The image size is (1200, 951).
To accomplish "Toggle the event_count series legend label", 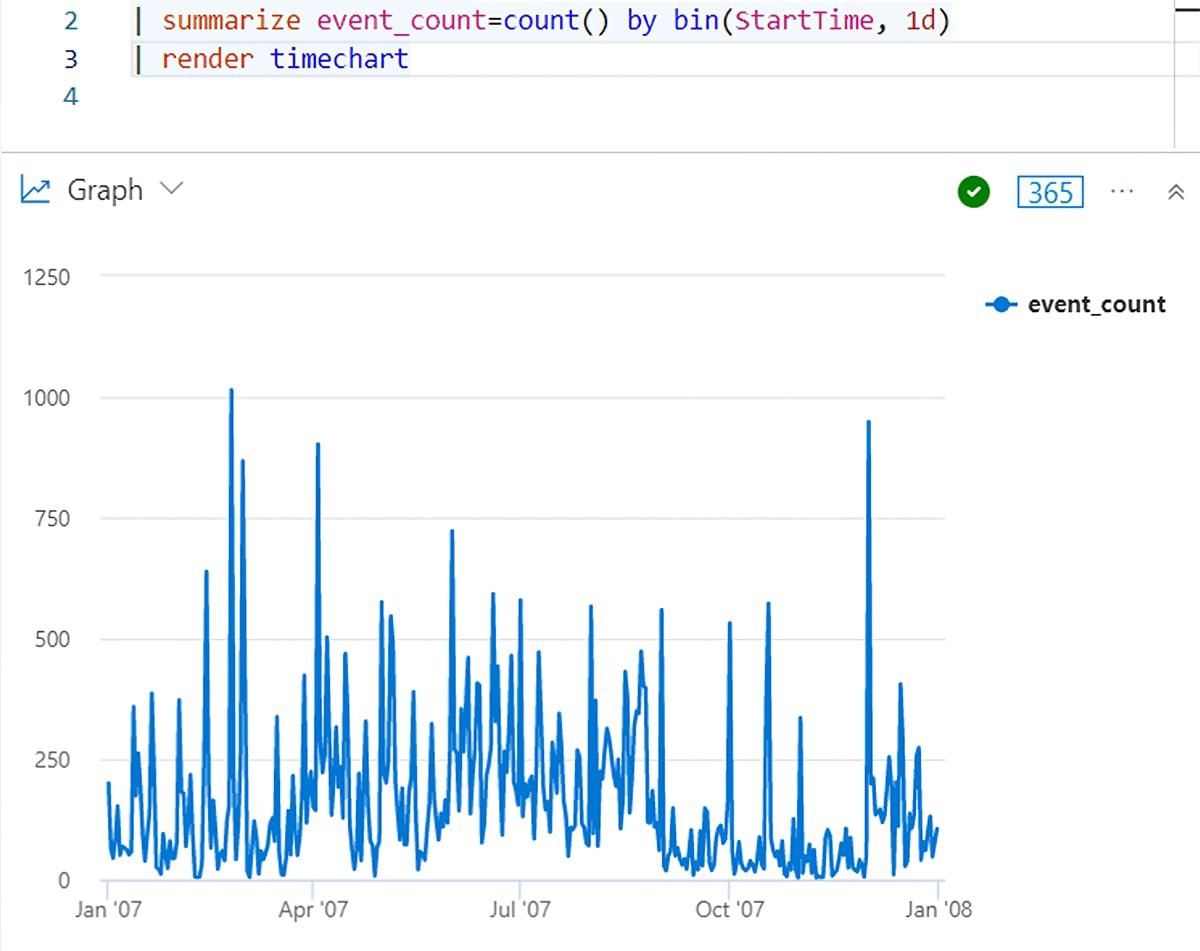I will pos(1096,305).
